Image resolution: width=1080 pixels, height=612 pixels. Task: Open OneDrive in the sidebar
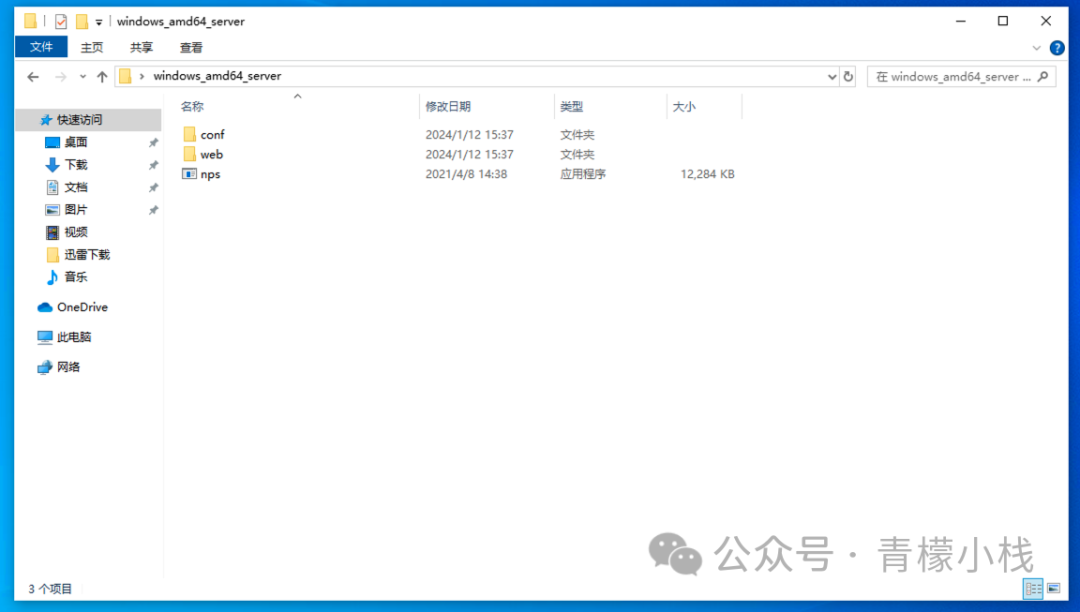coord(82,307)
